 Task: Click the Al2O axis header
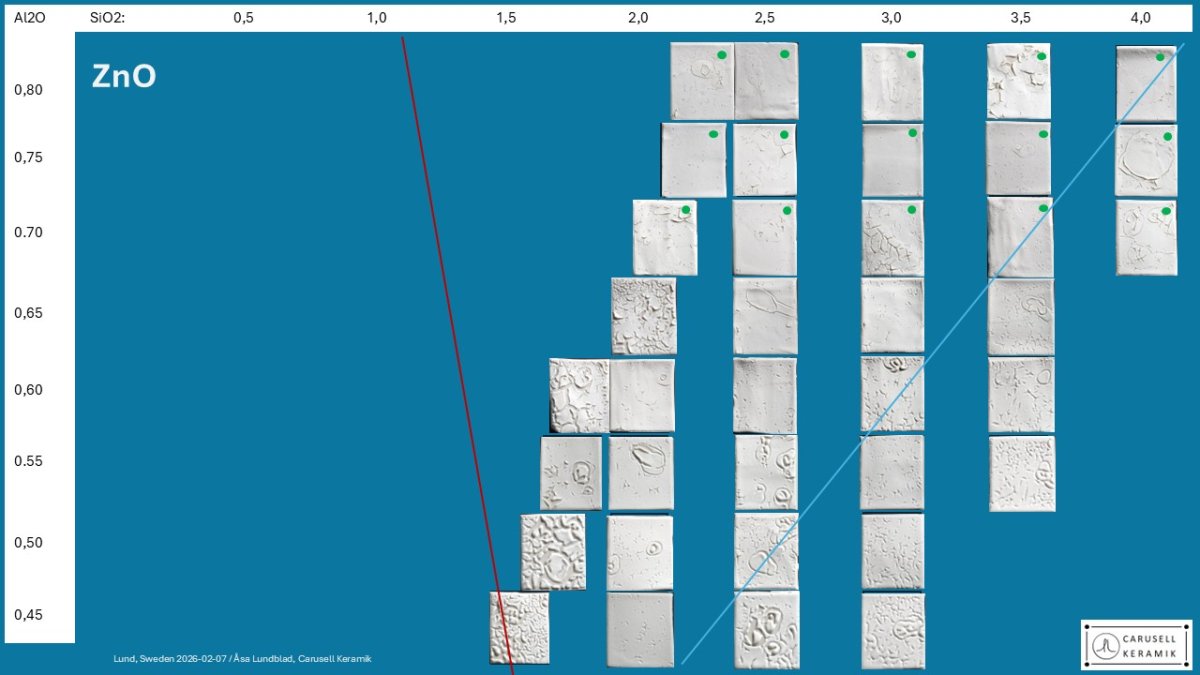coord(31,18)
